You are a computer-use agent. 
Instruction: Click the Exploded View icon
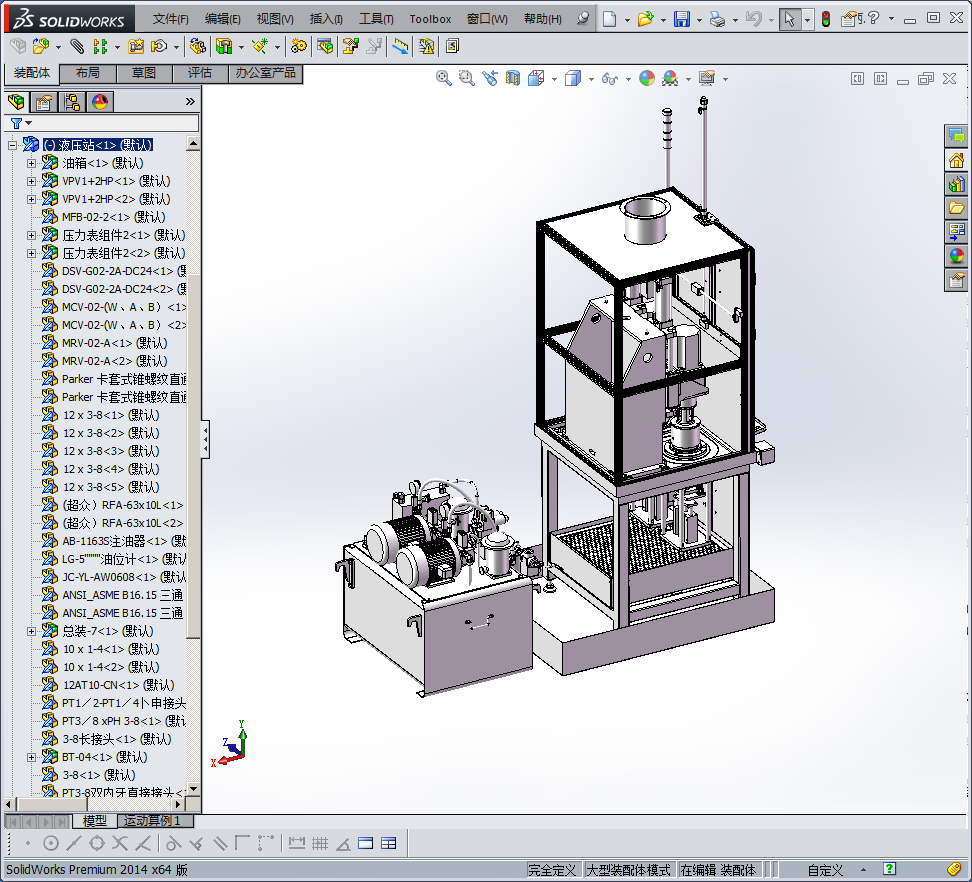pos(351,46)
